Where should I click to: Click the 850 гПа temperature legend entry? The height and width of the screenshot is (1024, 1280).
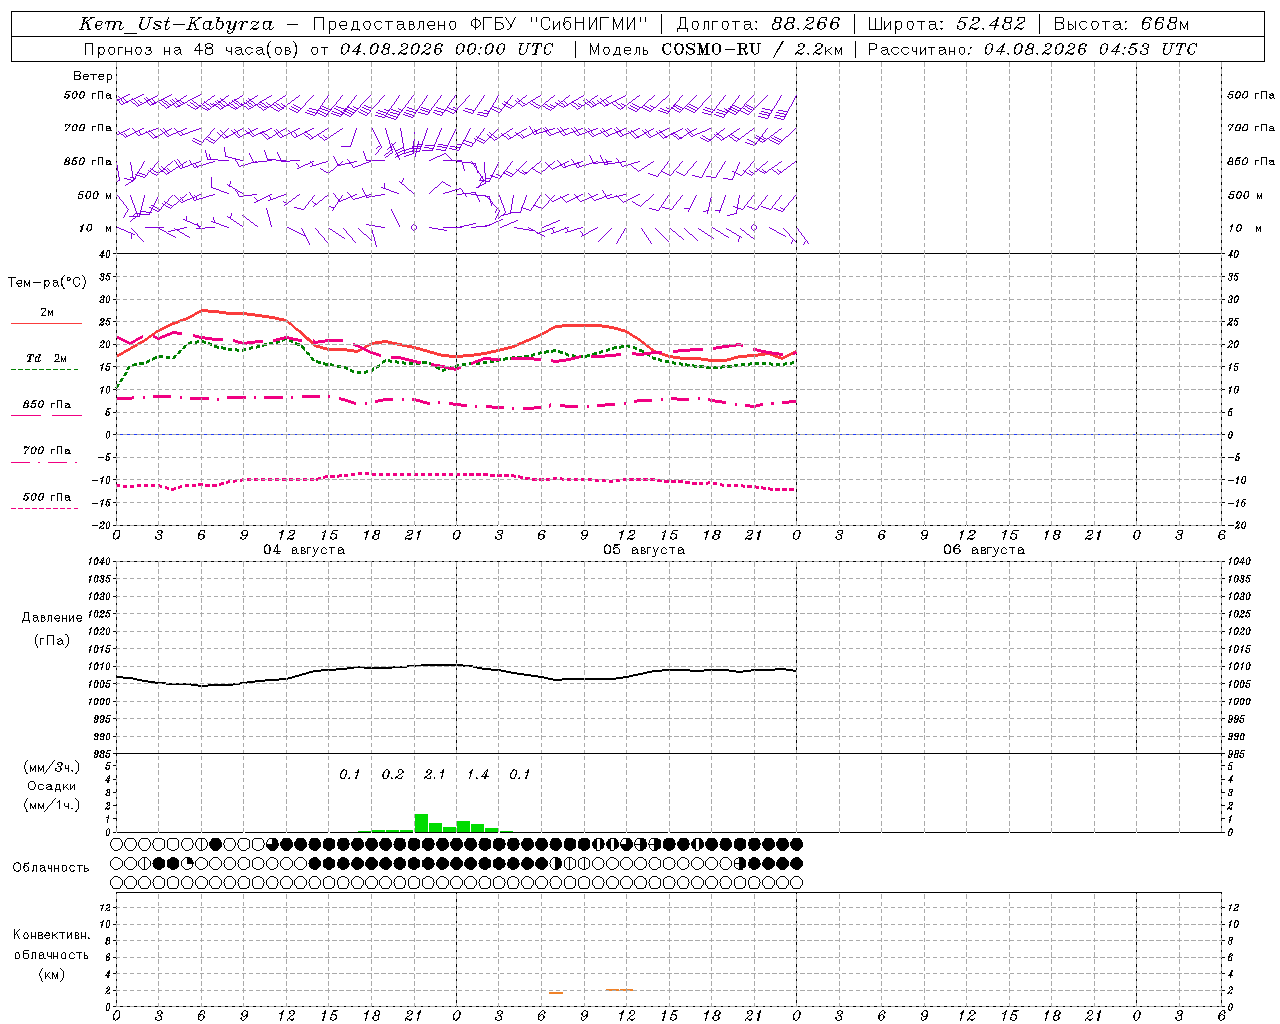coord(46,405)
